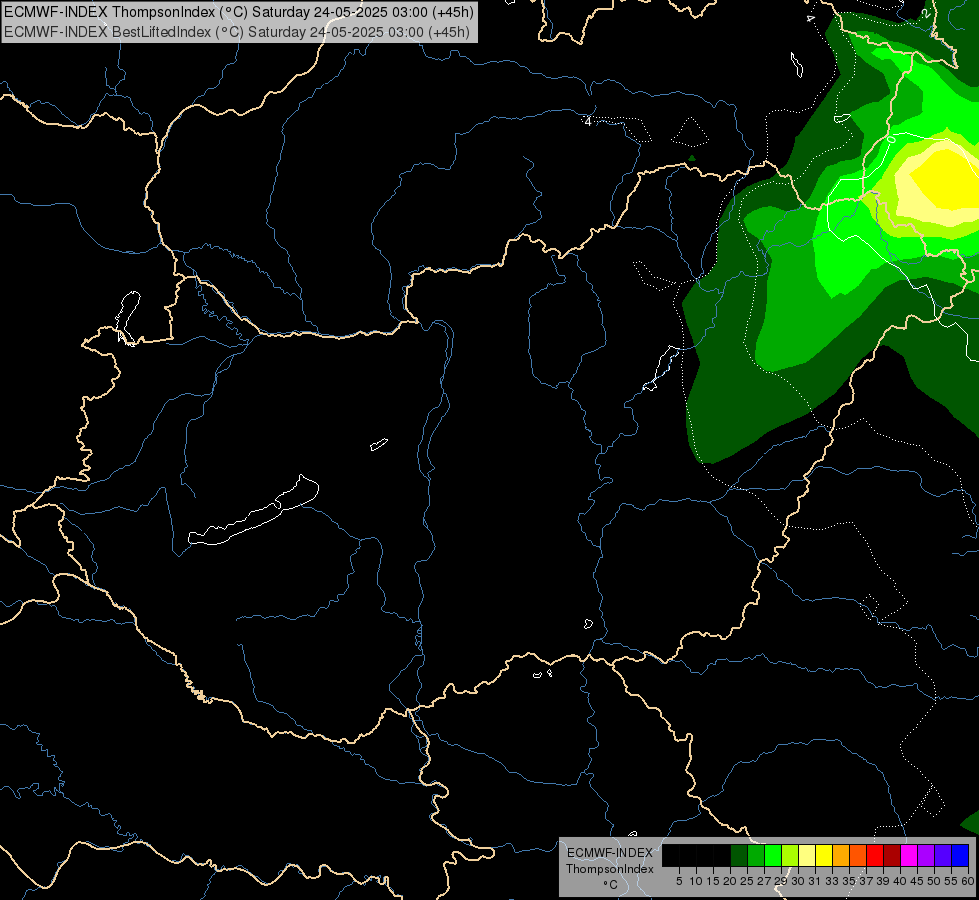The height and width of the screenshot is (900, 979).
Task: Click the violet 50-55 legend swatch
Action: [943, 855]
